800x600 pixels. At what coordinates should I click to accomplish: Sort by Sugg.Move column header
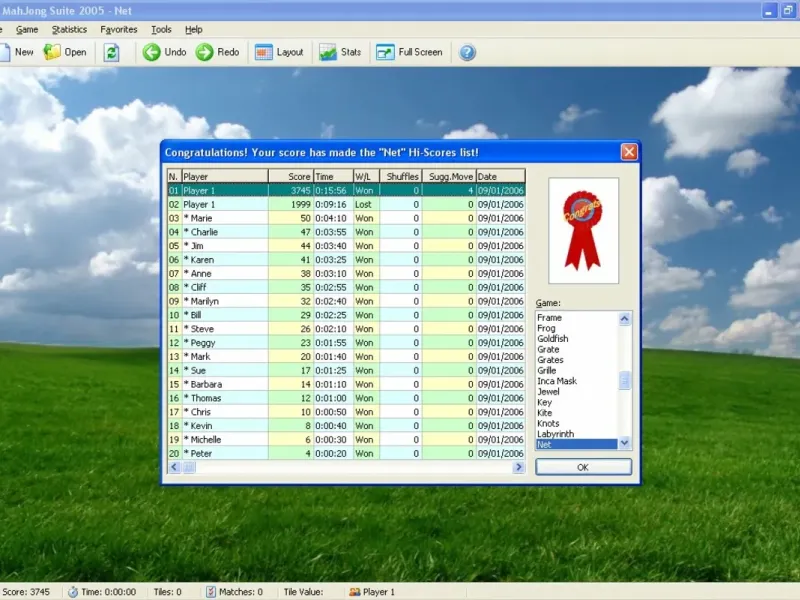(449, 177)
